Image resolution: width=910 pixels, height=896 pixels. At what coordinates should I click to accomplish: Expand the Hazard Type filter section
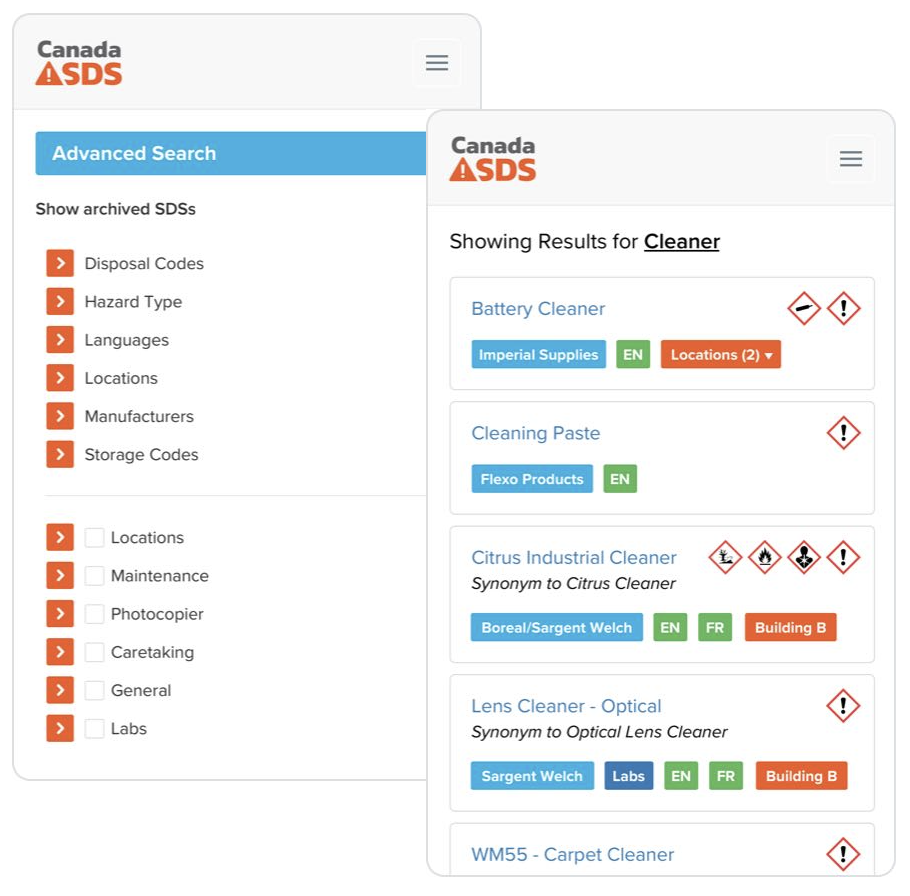60,301
